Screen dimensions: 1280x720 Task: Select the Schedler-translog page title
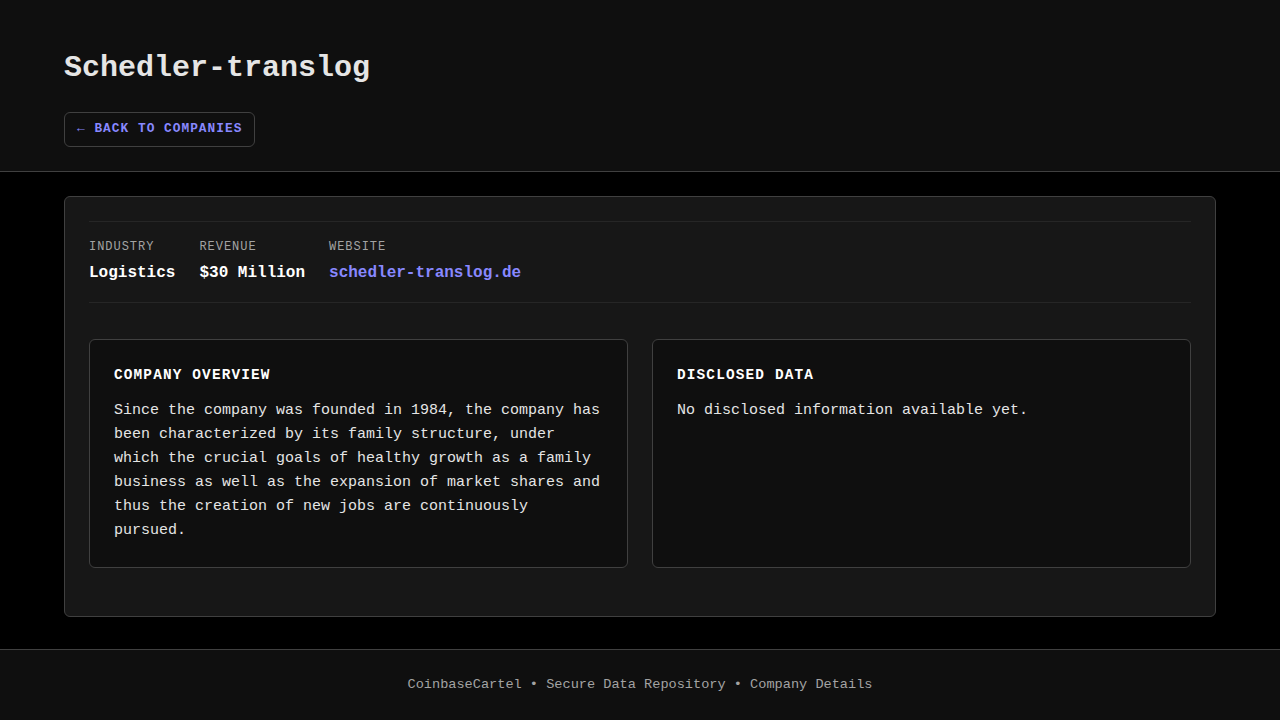(x=217, y=67)
